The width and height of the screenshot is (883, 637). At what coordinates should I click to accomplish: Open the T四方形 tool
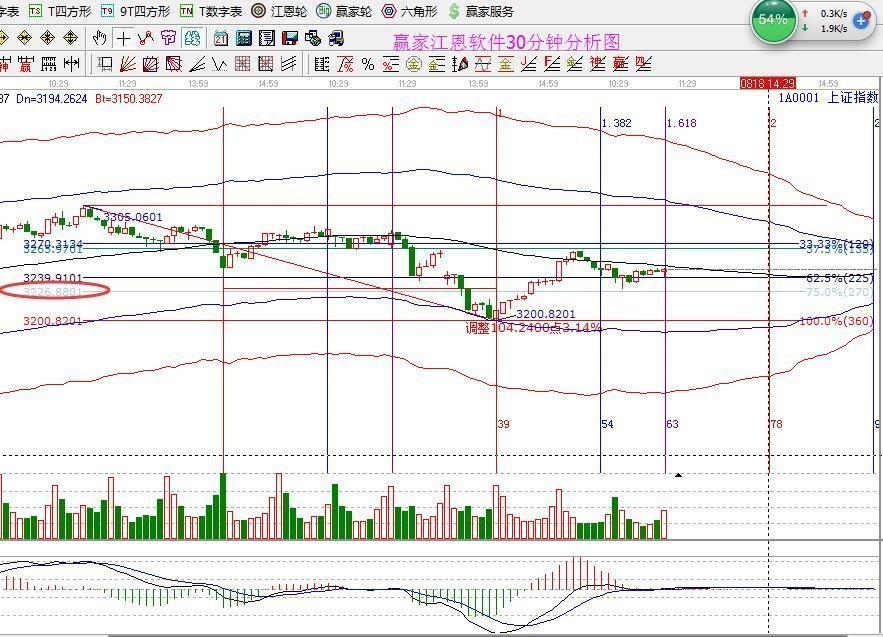coord(60,11)
